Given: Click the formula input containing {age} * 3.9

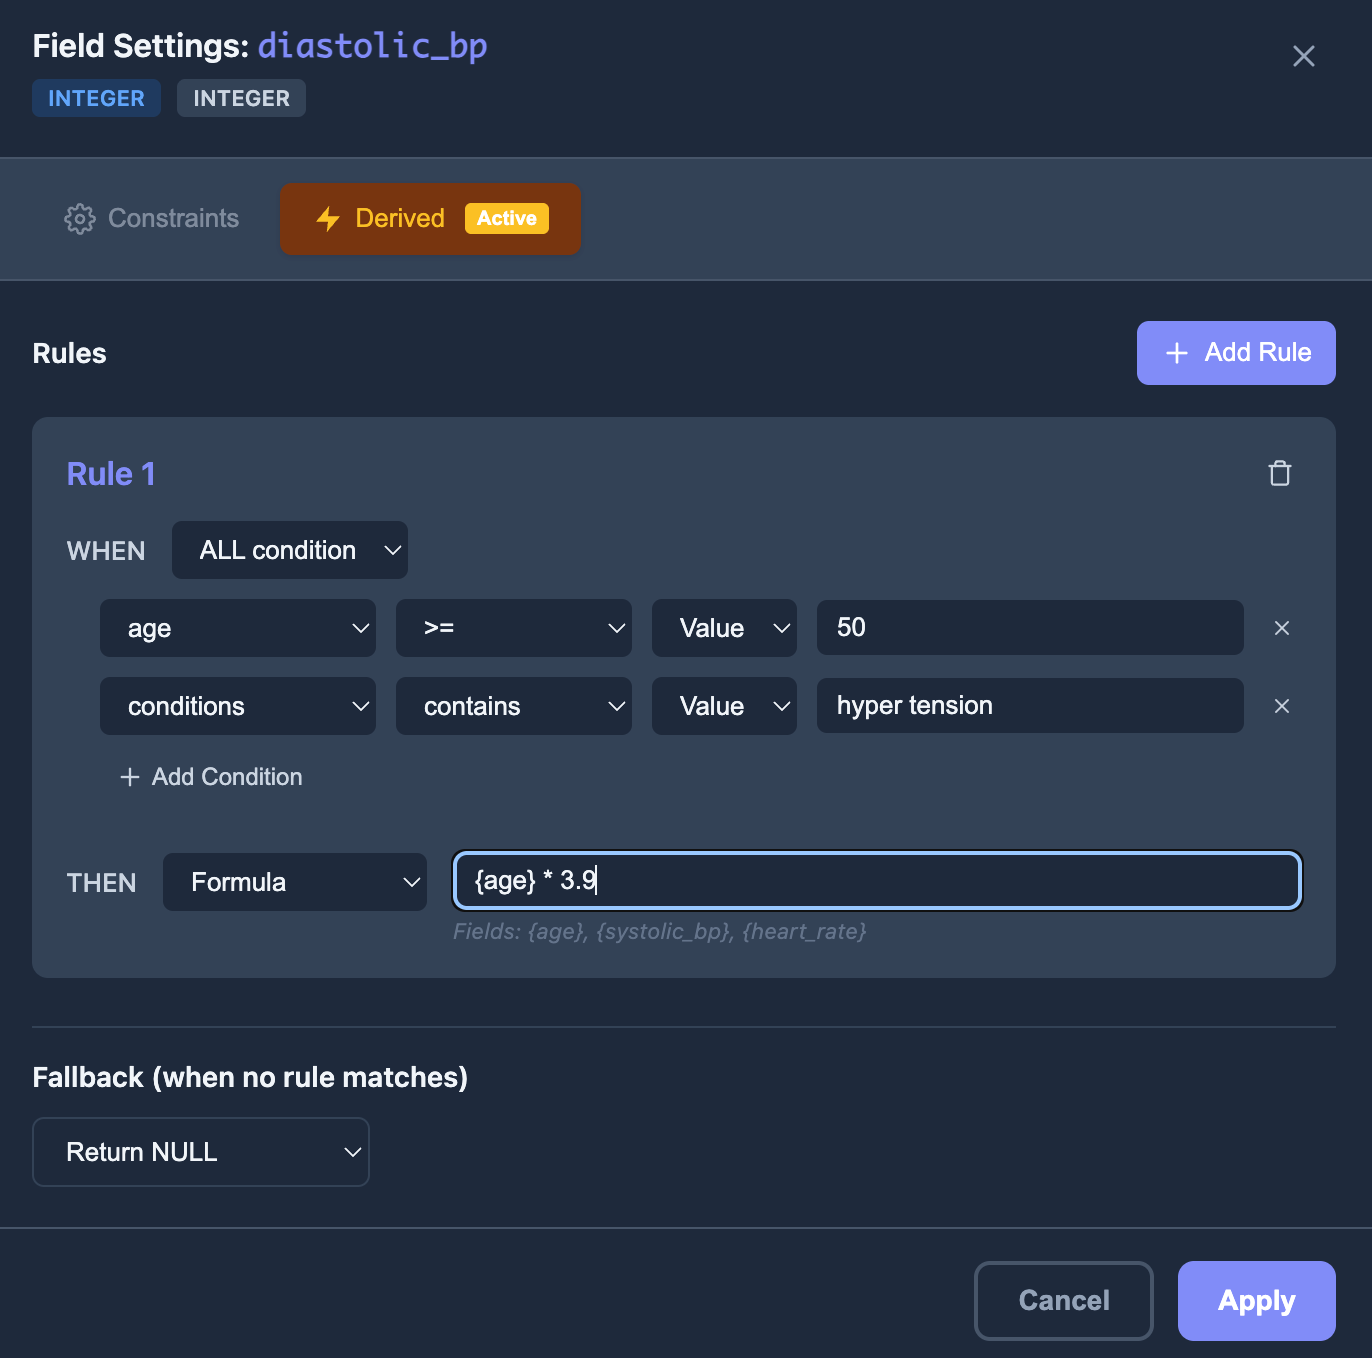Looking at the screenshot, I should point(876,880).
